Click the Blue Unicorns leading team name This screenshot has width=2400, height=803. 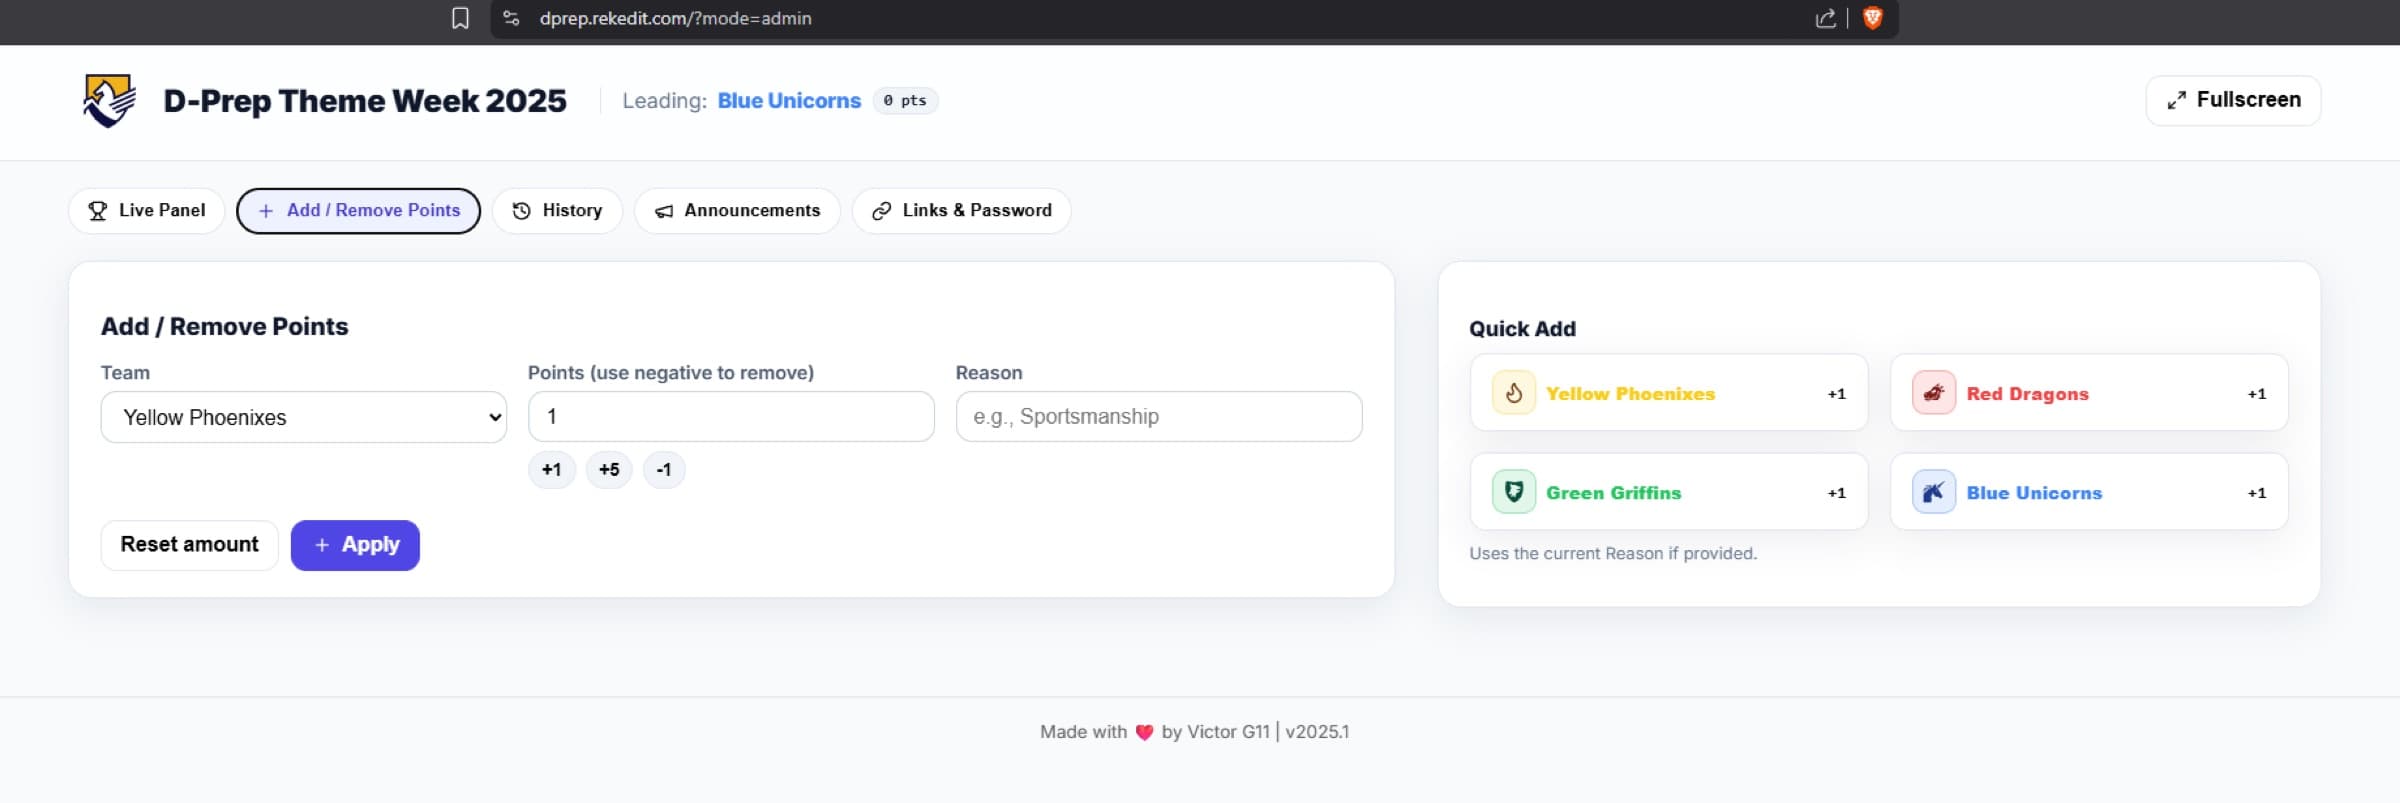[789, 101]
